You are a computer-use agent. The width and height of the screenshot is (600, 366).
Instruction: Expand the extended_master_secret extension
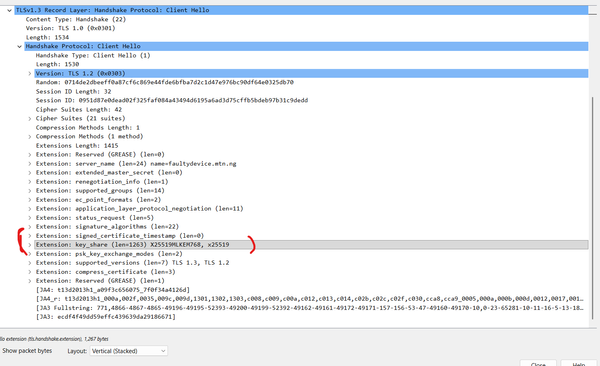coord(29,173)
